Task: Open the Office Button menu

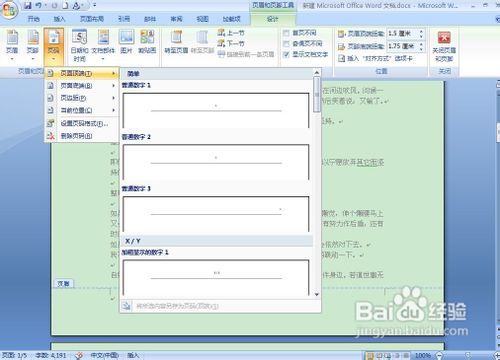Action: (9, 10)
